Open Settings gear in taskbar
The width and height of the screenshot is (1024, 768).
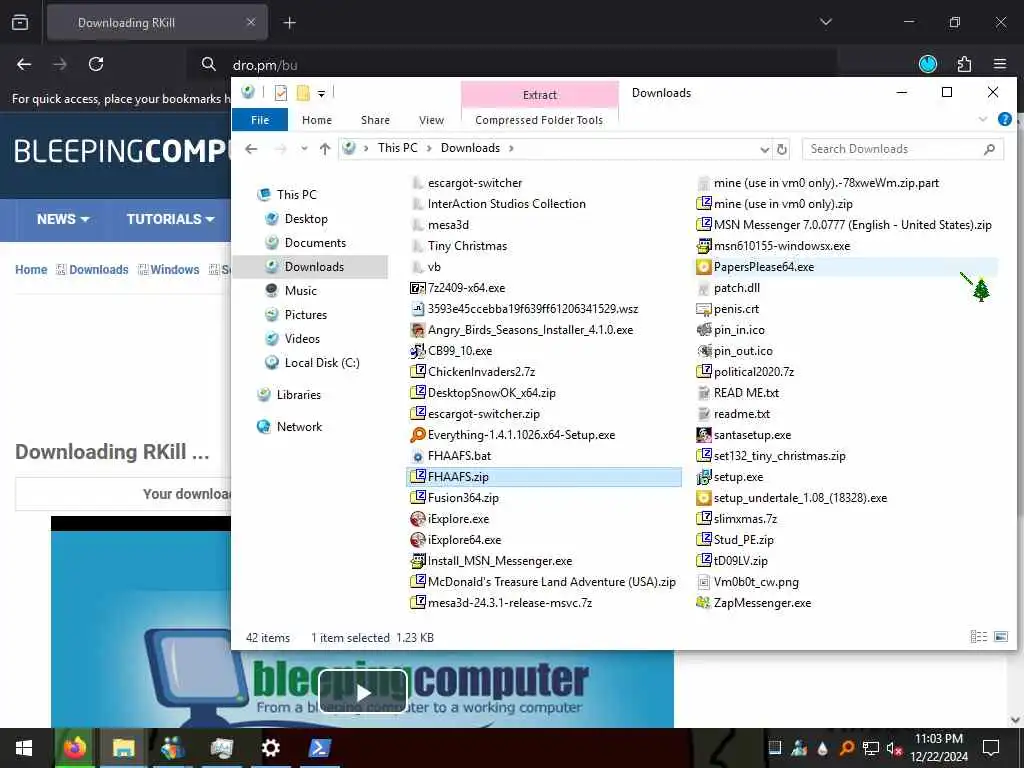click(270, 748)
